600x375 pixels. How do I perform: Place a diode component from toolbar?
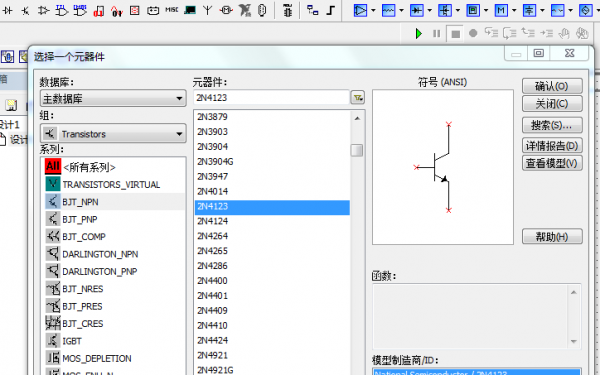(x=7, y=10)
